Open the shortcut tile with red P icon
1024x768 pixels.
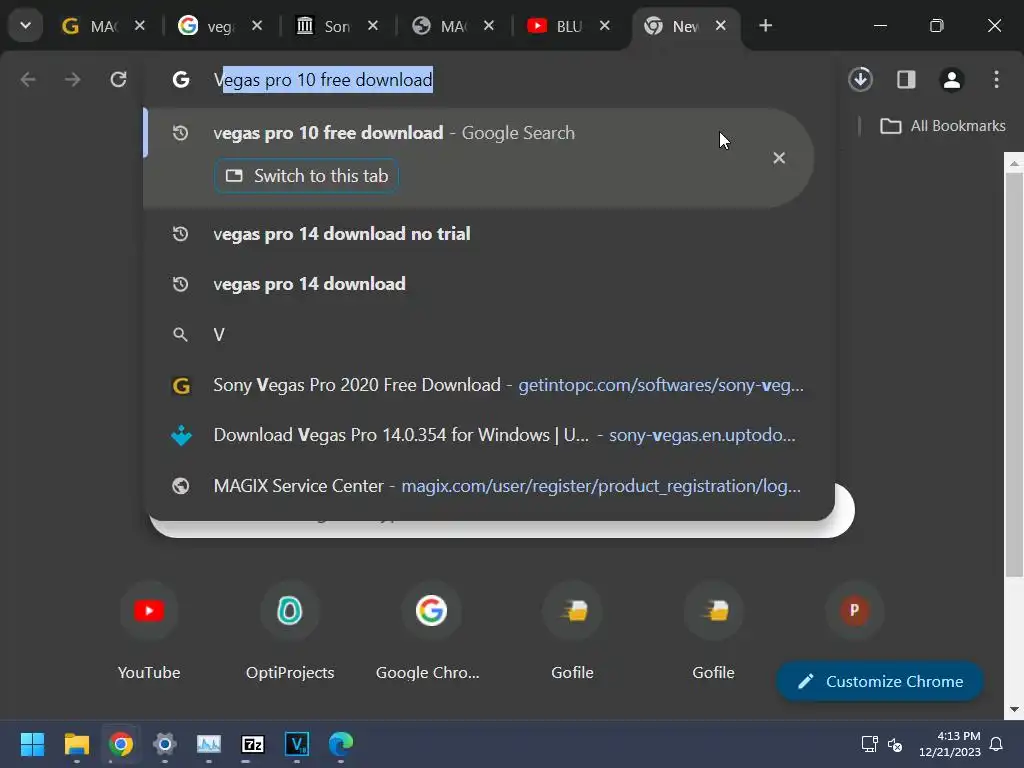[854, 611]
